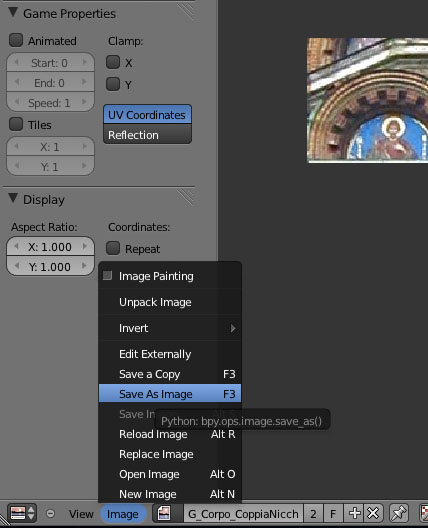This screenshot has width=428, height=528.
Task: Toggle fake user F button
Action: pos(333,514)
